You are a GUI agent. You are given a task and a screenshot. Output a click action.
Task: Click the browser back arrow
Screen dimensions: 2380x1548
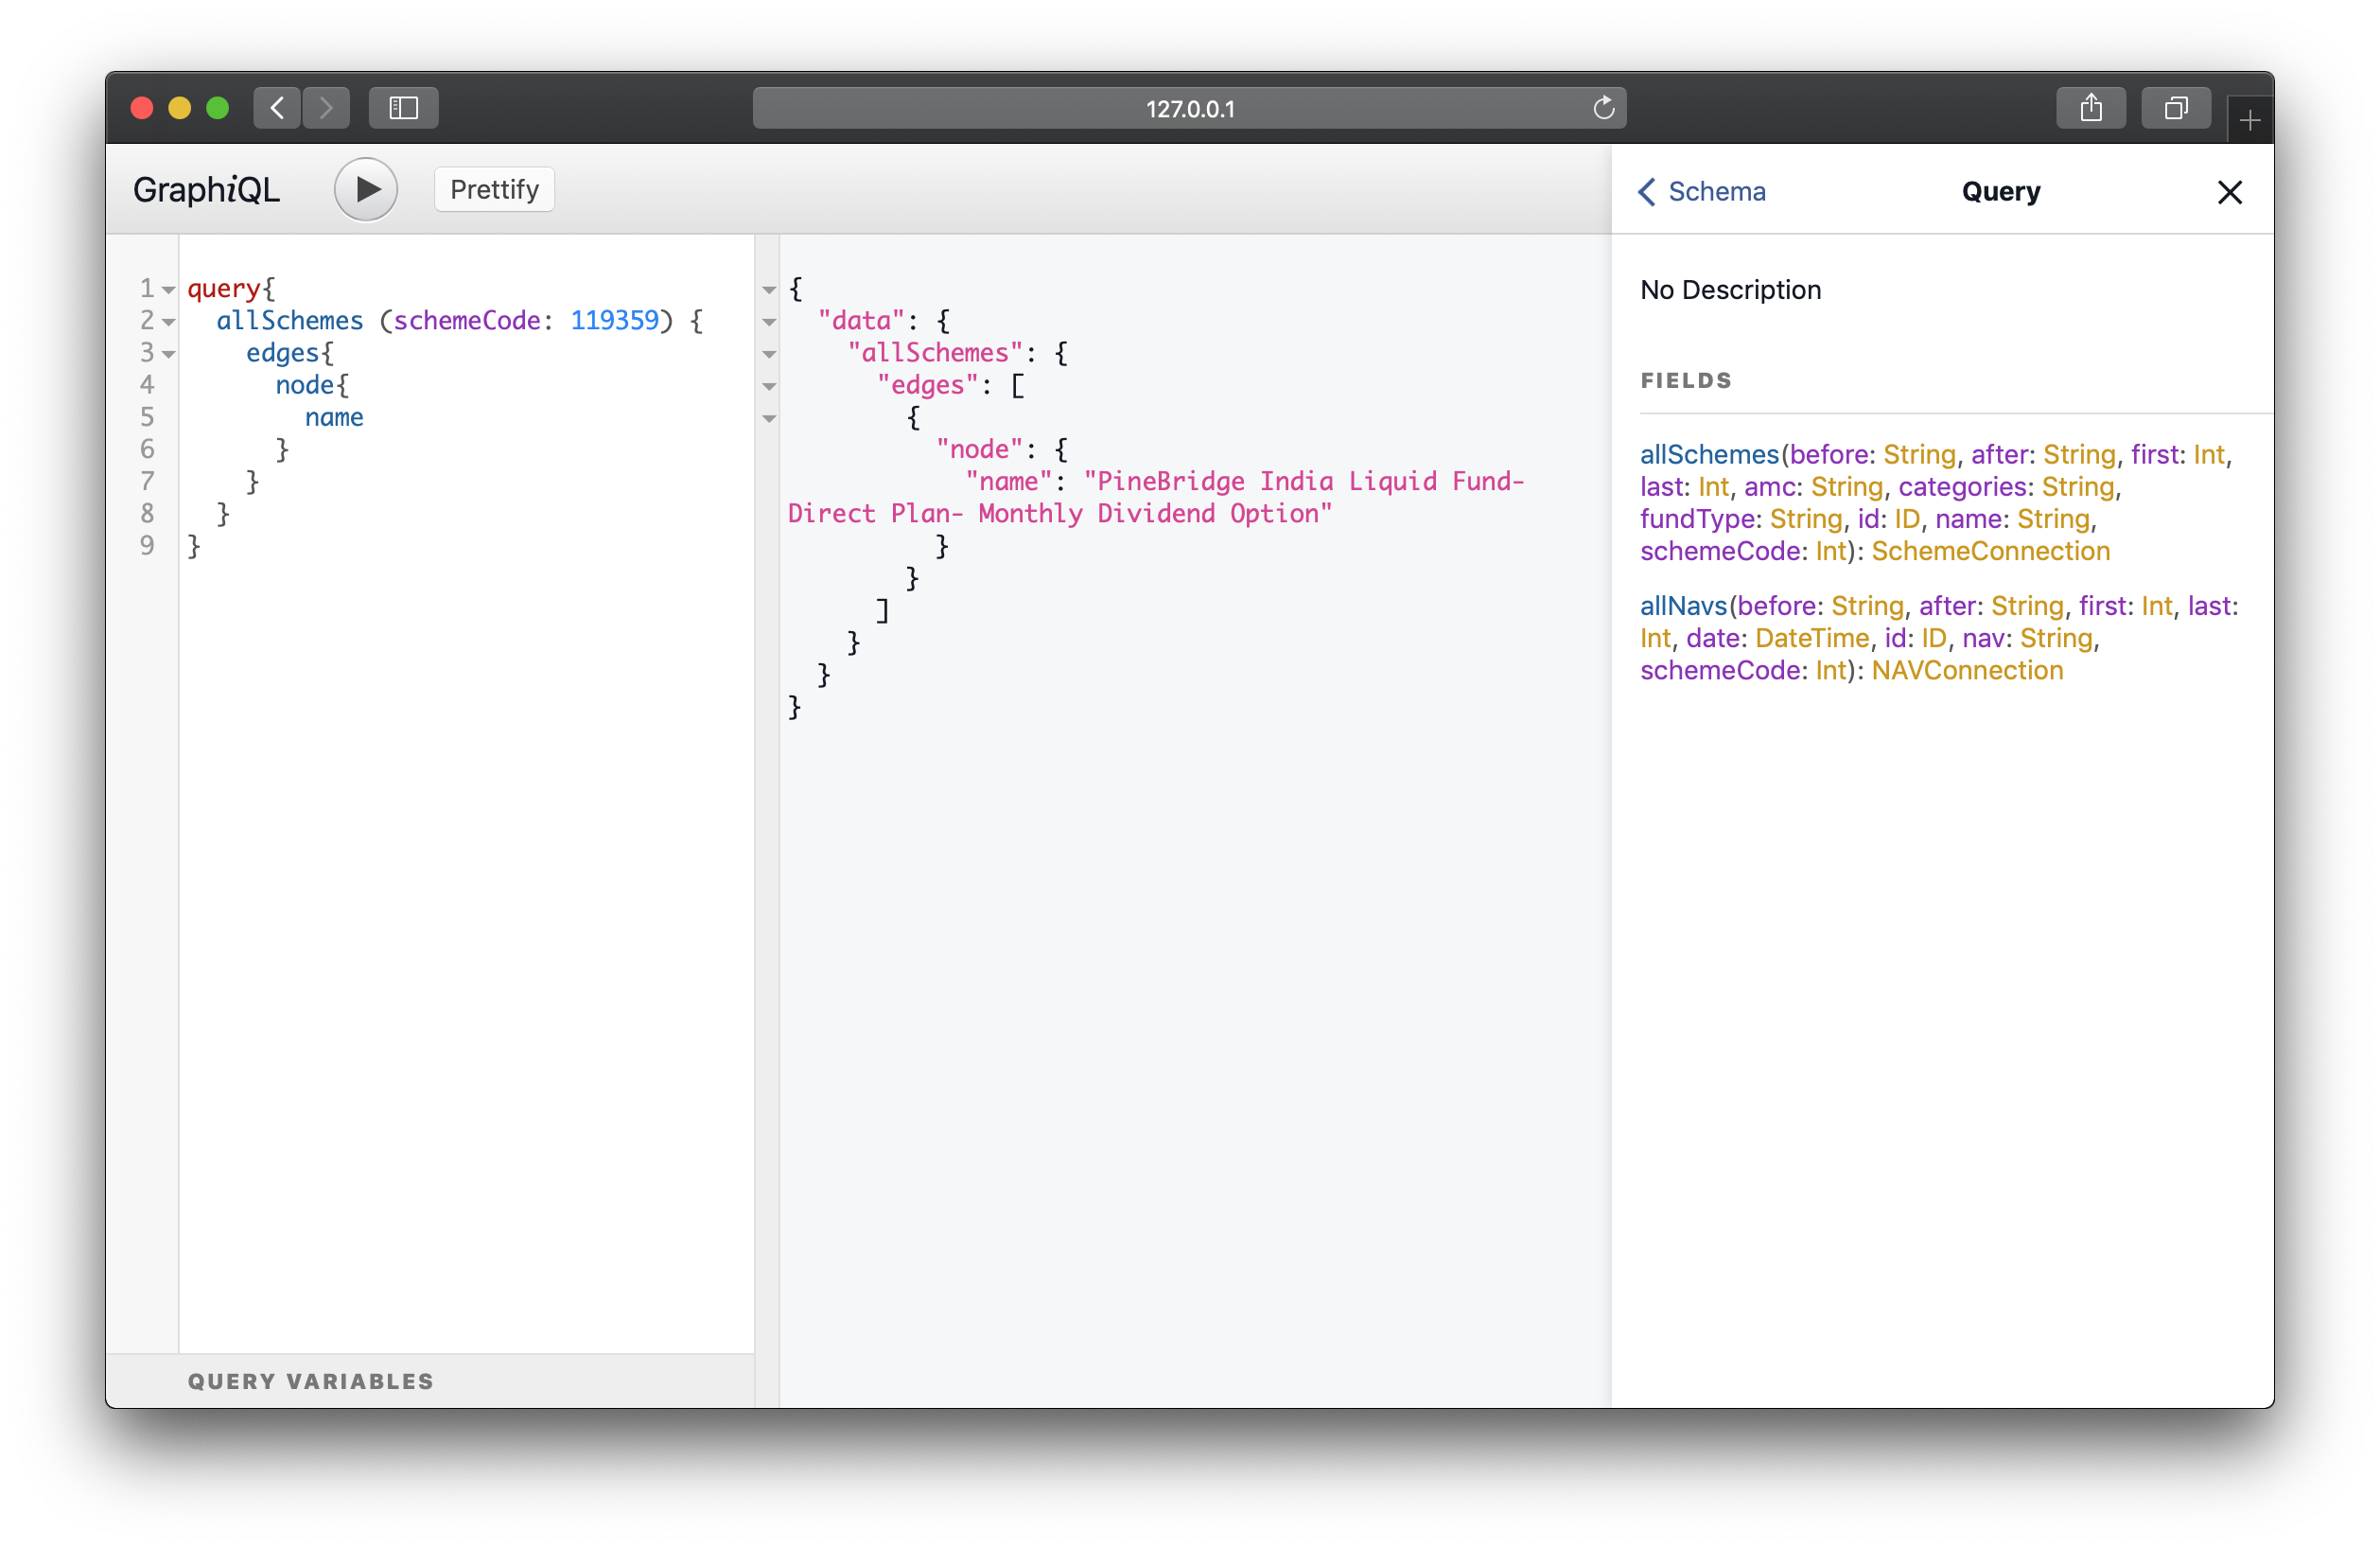[277, 108]
